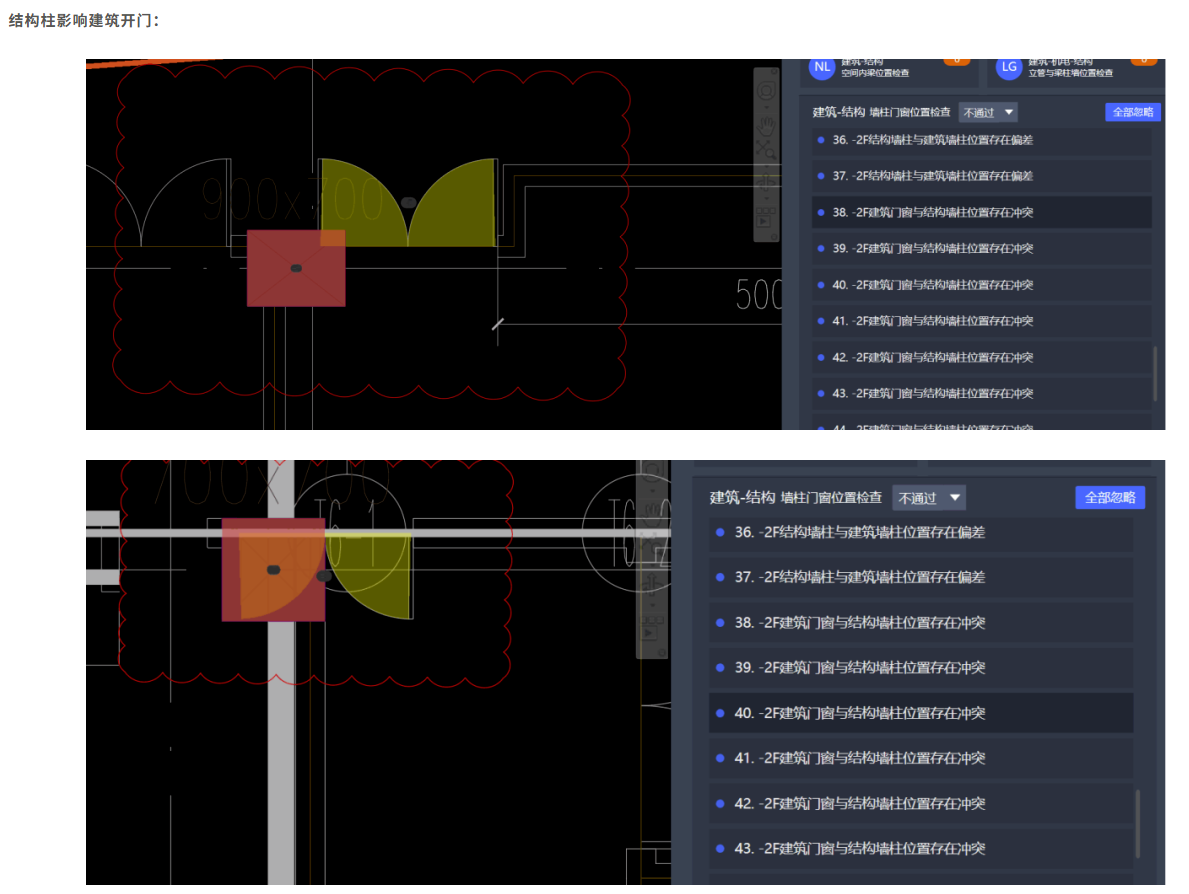Click the lower issue list scrollbar

coord(1138,824)
